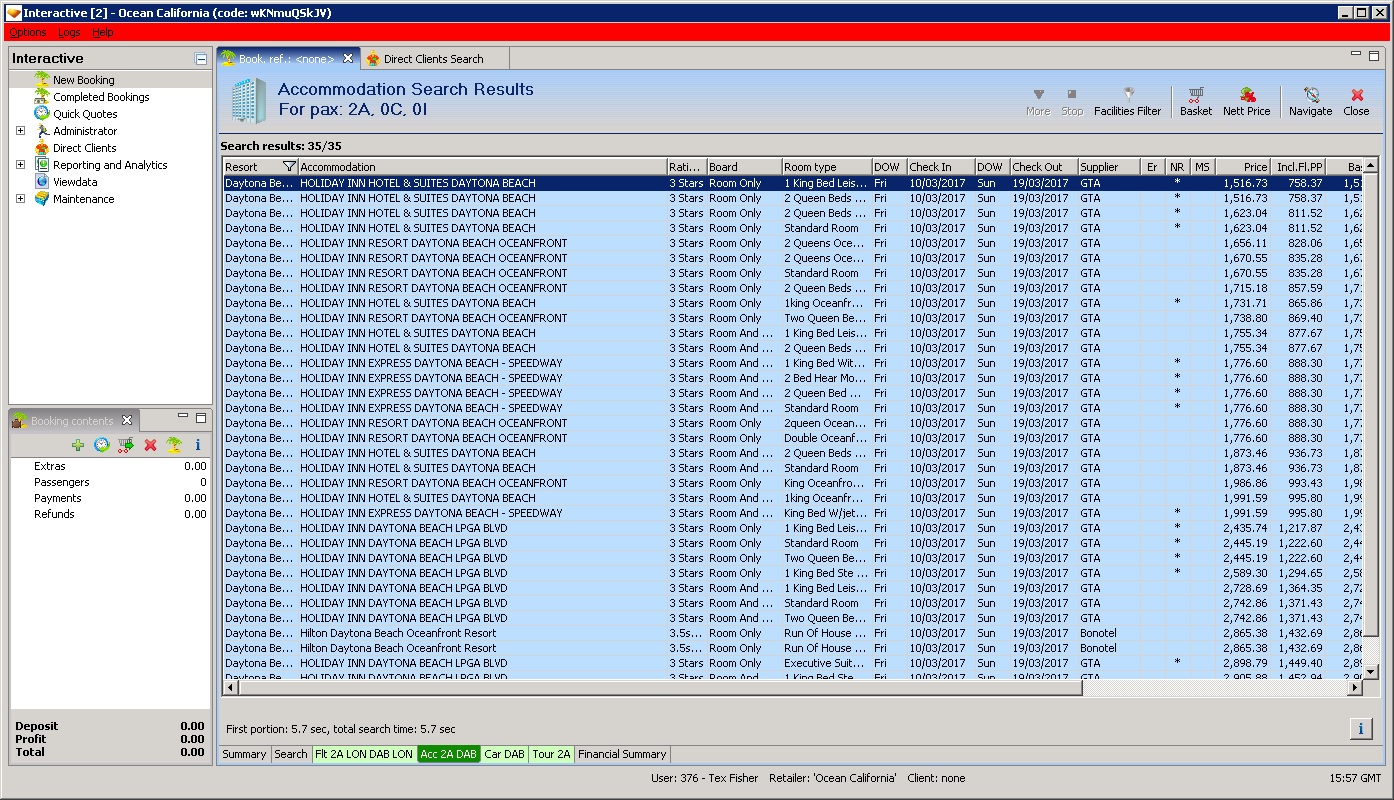The image size is (1394, 800).
Task: Close the Booking contents panel tab
Action: coord(127,420)
